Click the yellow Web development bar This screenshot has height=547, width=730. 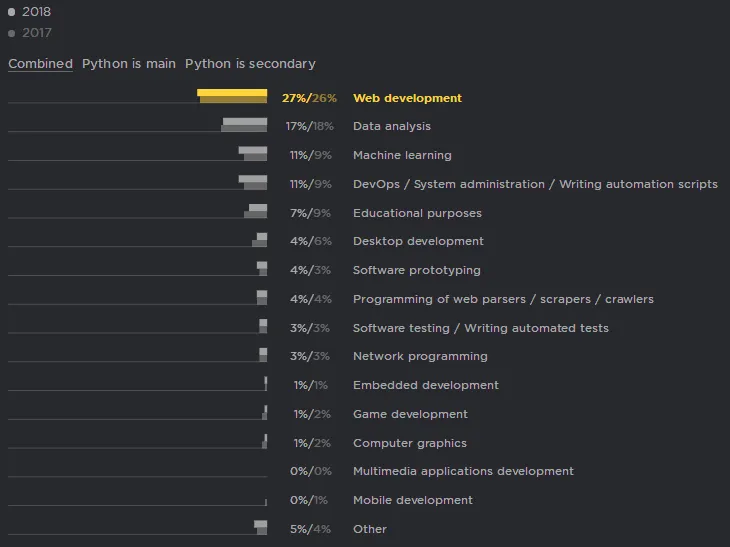232,96
